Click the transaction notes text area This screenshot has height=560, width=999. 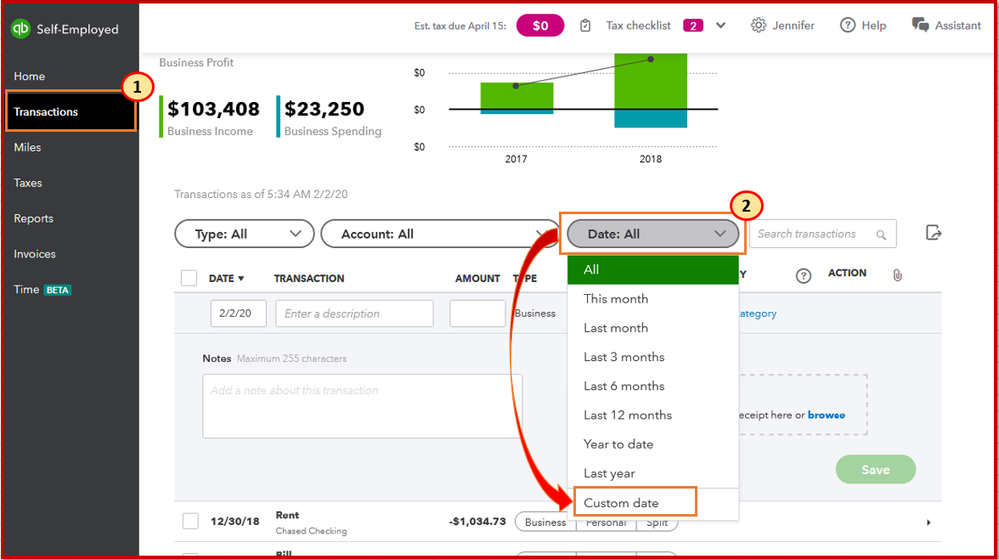[362, 406]
